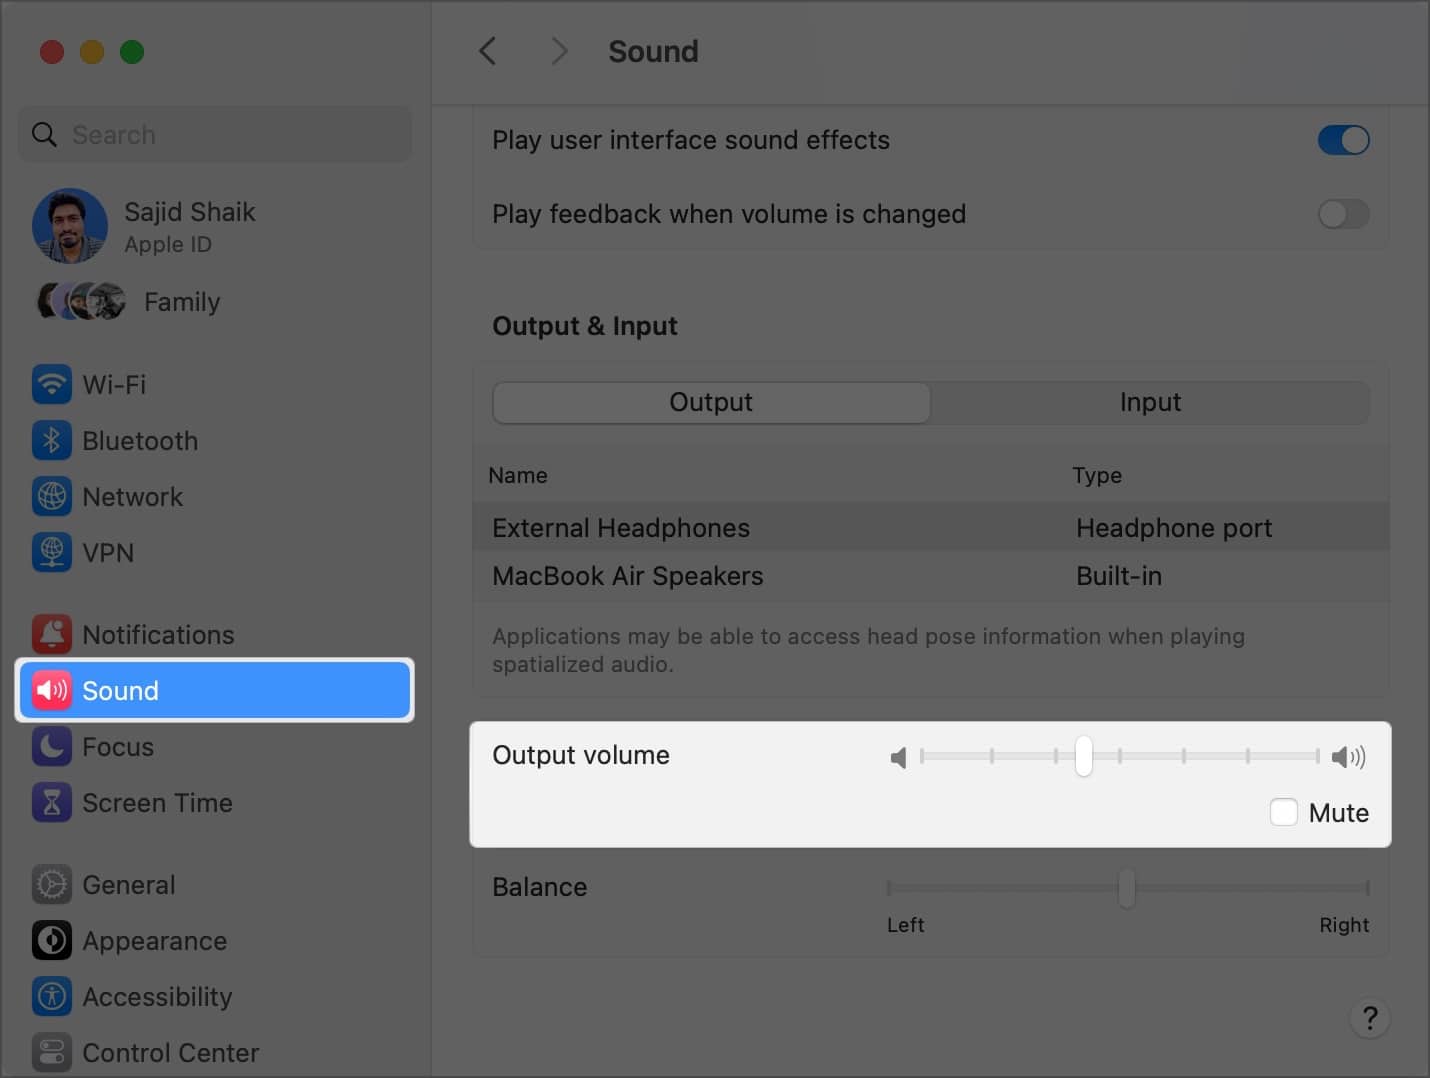
Task: Open Bluetooth settings from the sidebar
Action: [51, 440]
